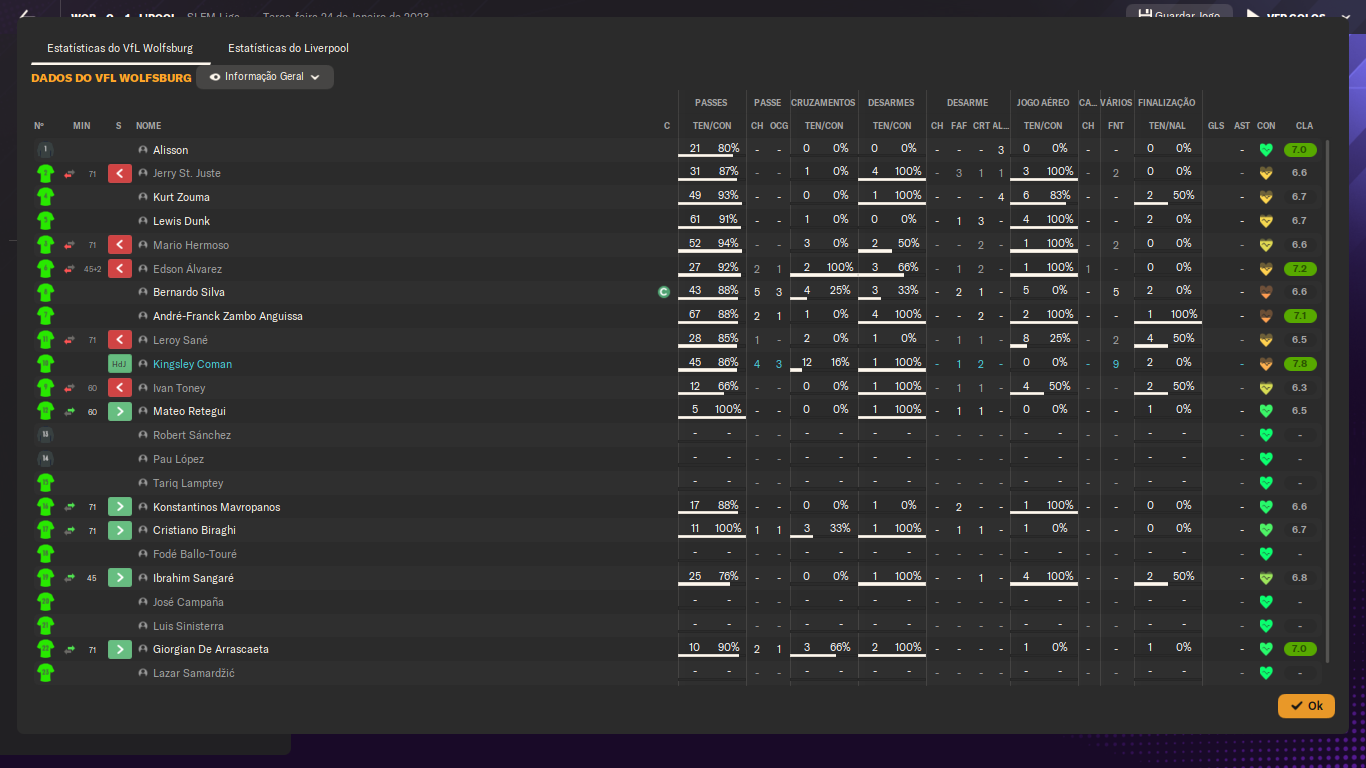This screenshot has height=768, width=1366.
Task: Click captain icon on Bernardo Silva row
Action: tap(663, 292)
